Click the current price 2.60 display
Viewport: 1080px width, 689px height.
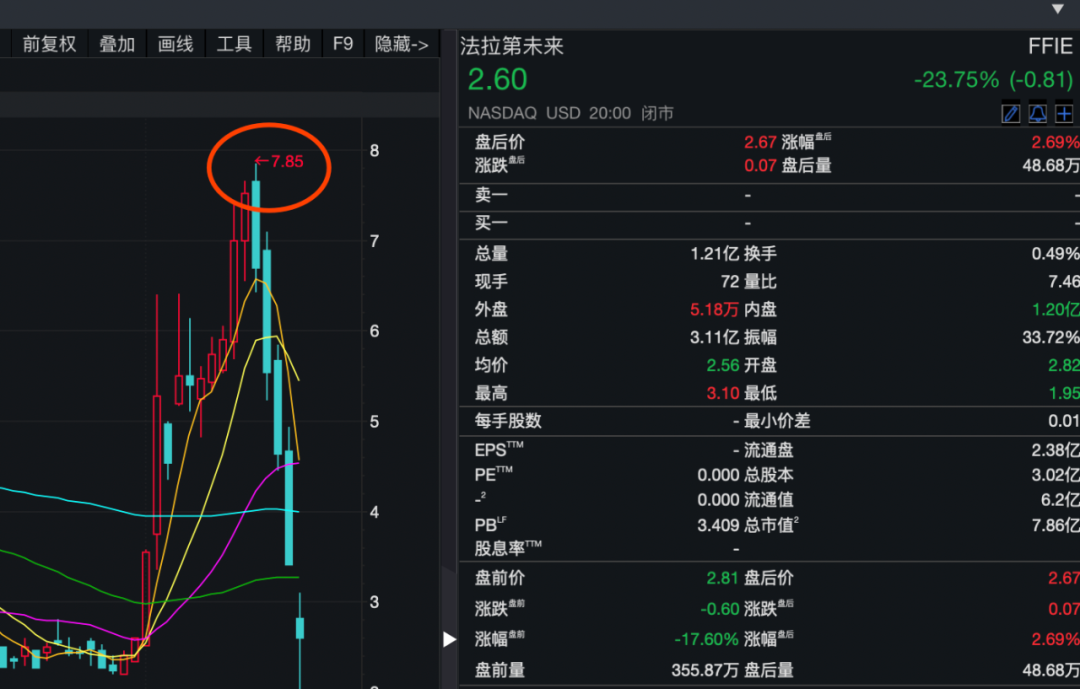click(x=497, y=80)
